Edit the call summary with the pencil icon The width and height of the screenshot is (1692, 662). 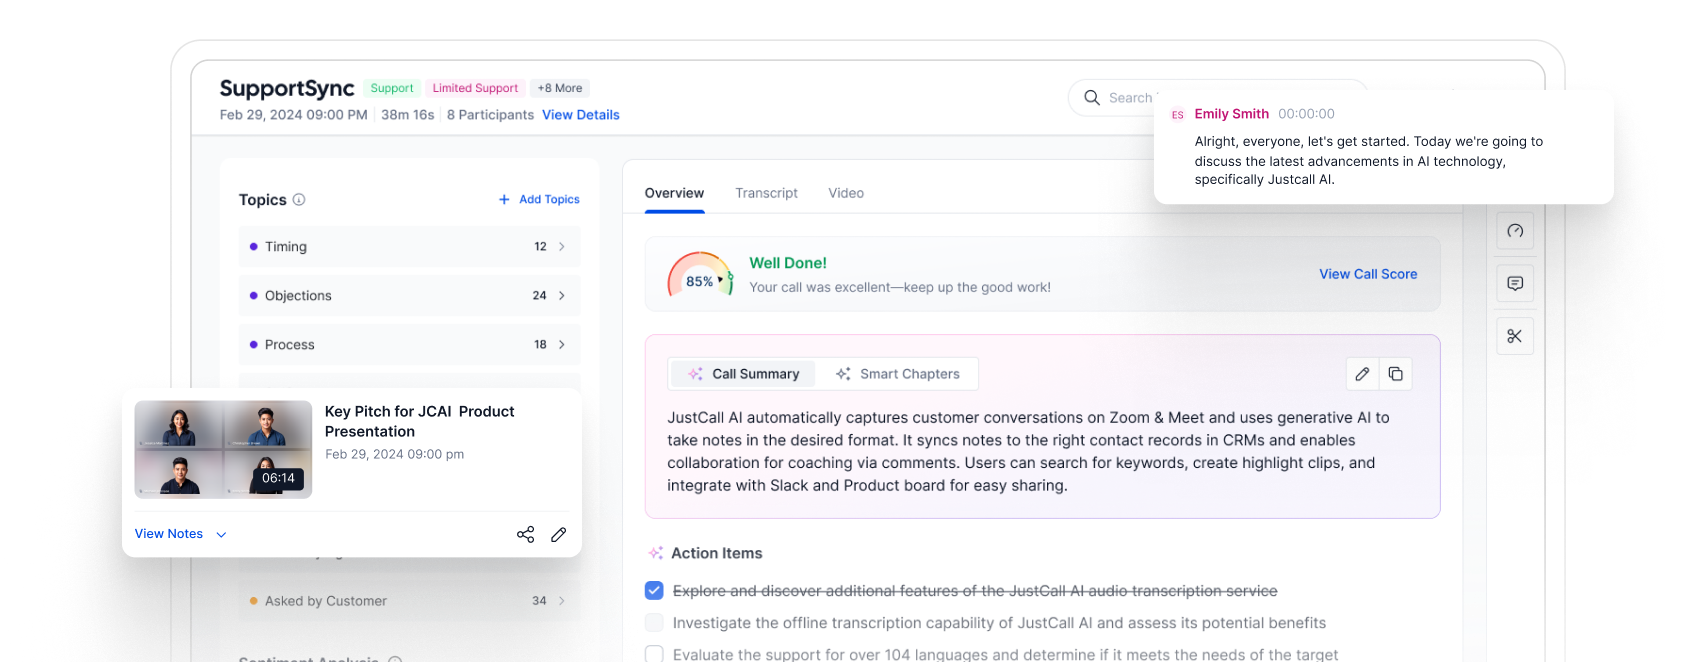tap(1362, 374)
